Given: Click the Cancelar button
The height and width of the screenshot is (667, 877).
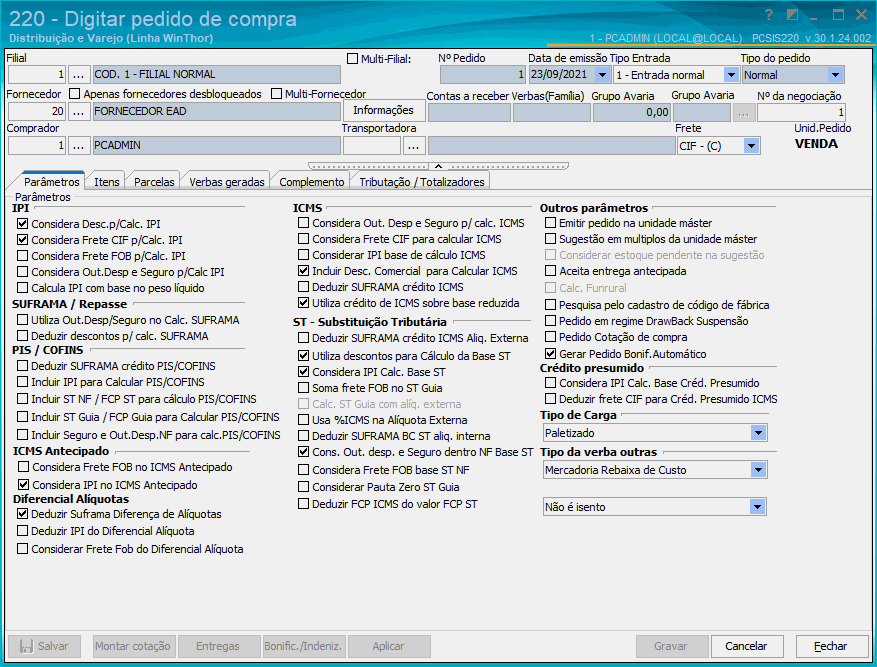Looking at the screenshot, I should tap(746, 646).
